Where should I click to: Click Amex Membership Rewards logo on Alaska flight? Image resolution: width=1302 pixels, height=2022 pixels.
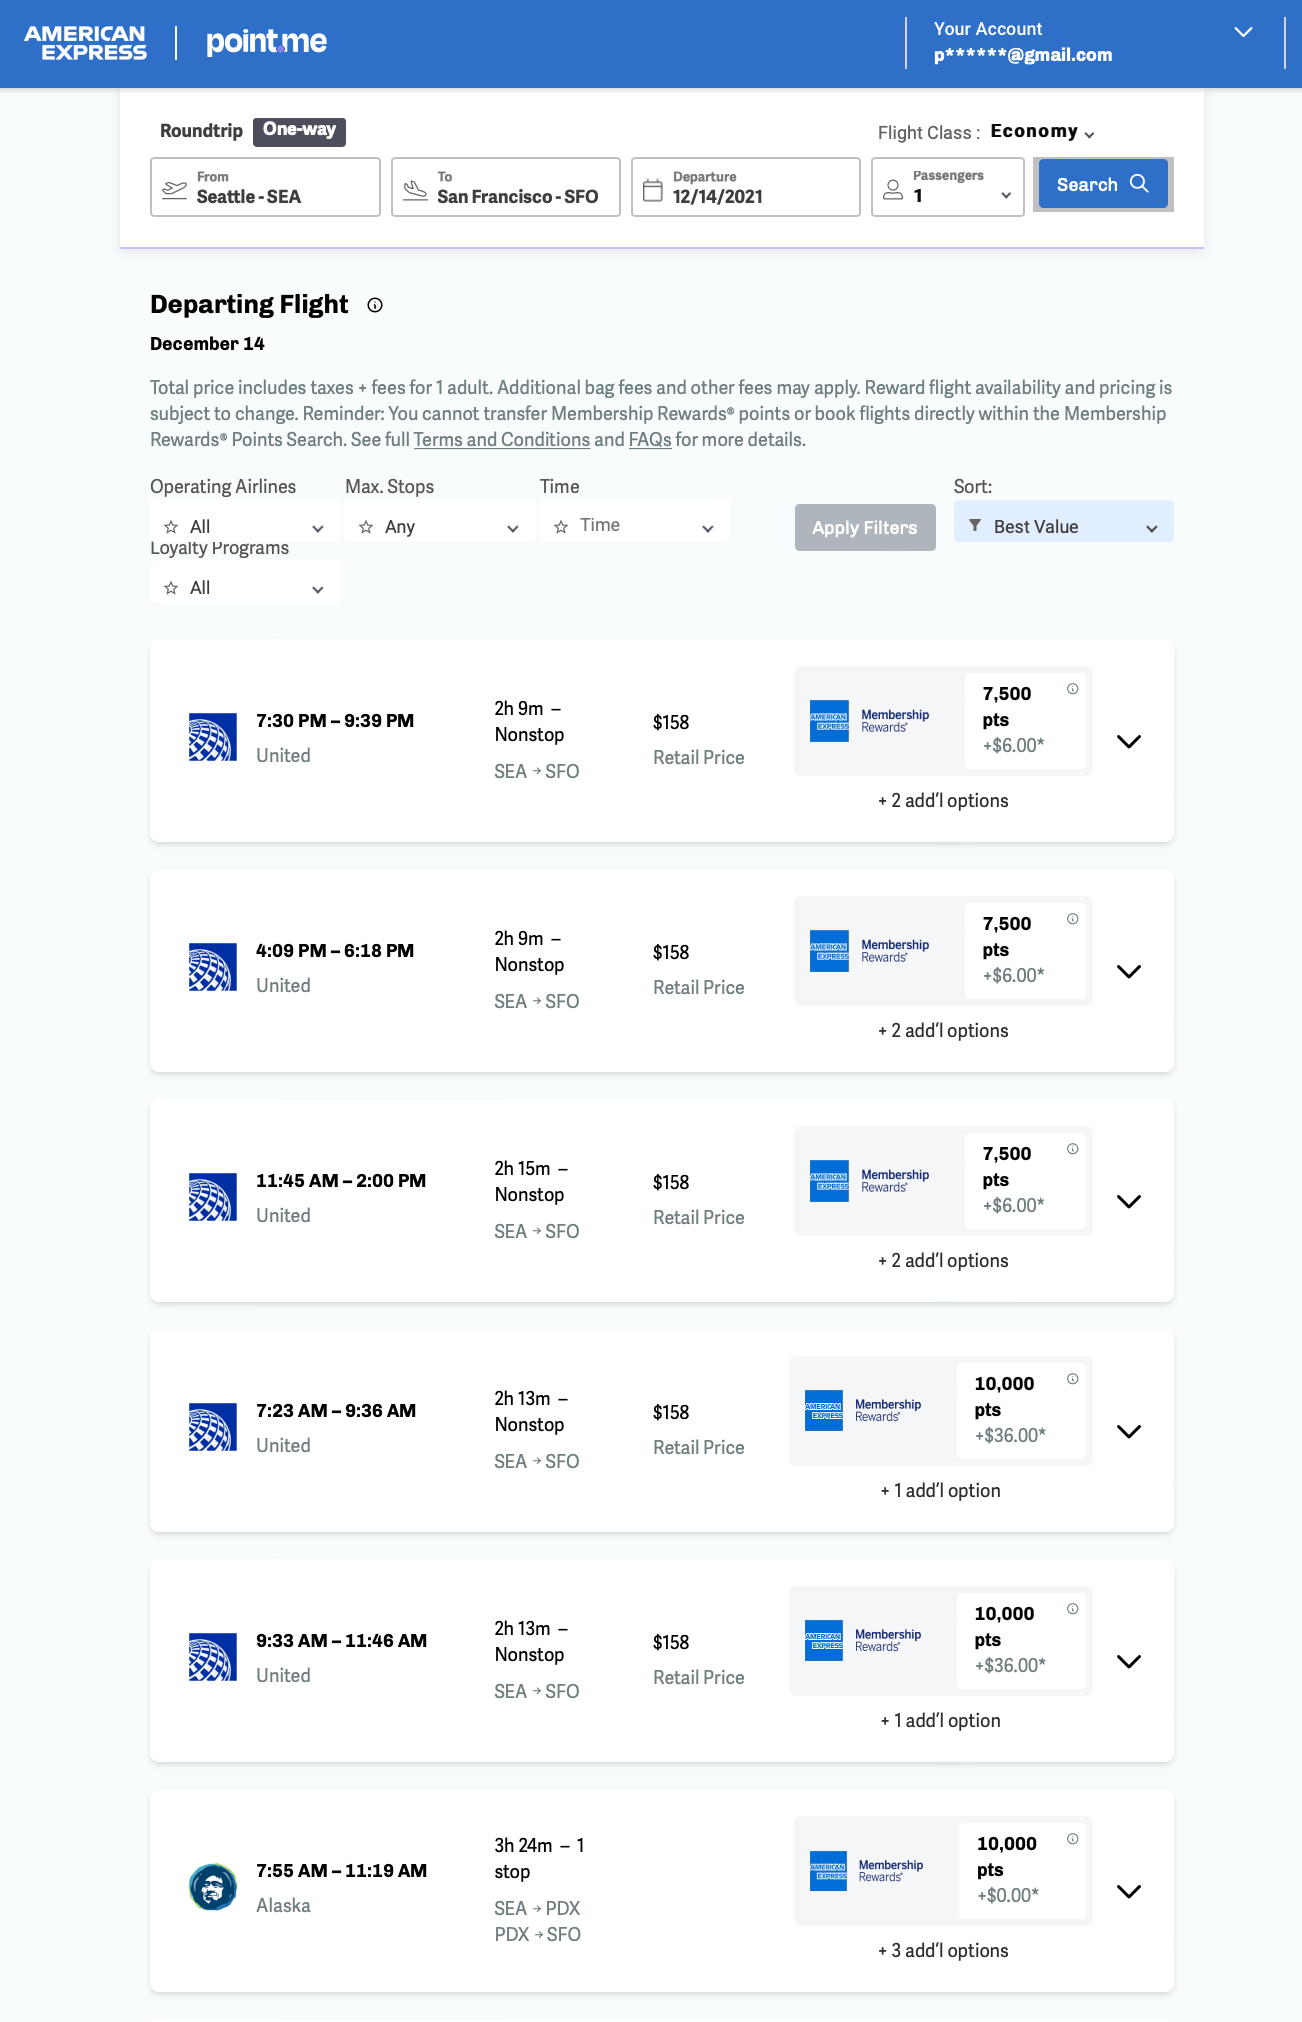pos(866,1871)
